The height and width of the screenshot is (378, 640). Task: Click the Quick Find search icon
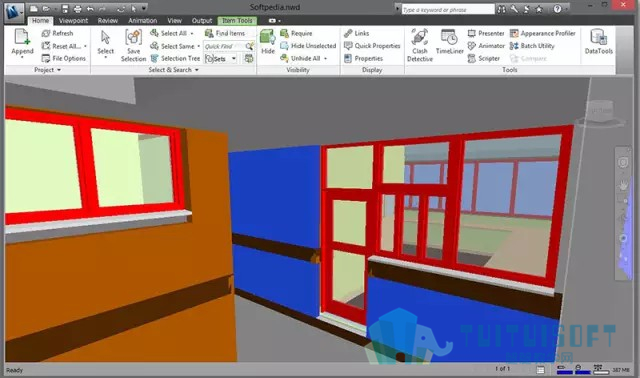(249, 46)
